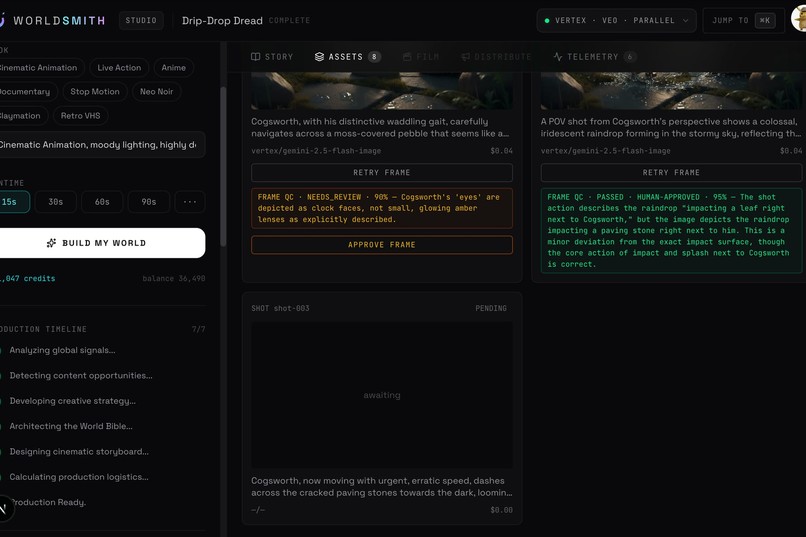This screenshot has width=806, height=537.
Task: Click the round N badge icon
Action: coord(3,509)
